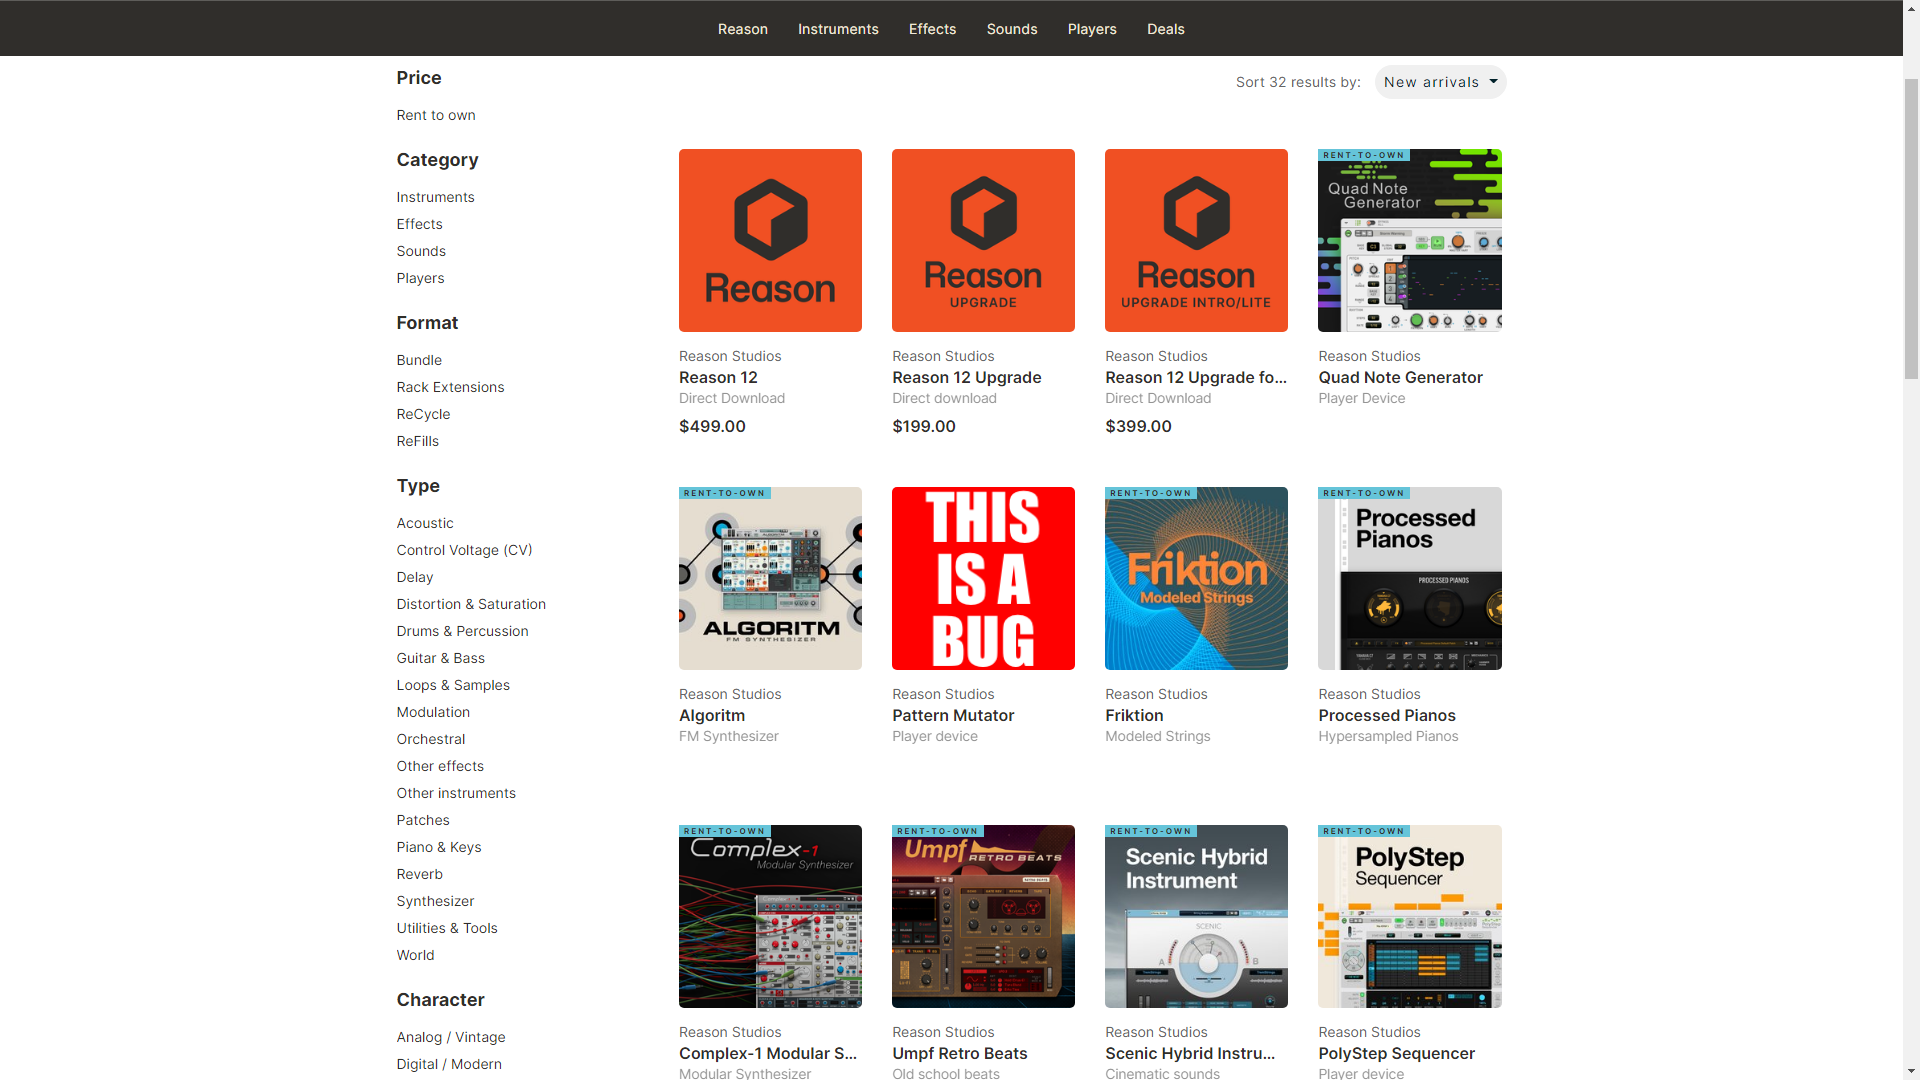This screenshot has height=1080, width=1920.
Task: Filter by Acoustic type
Action: pyautogui.click(x=425, y=523)
